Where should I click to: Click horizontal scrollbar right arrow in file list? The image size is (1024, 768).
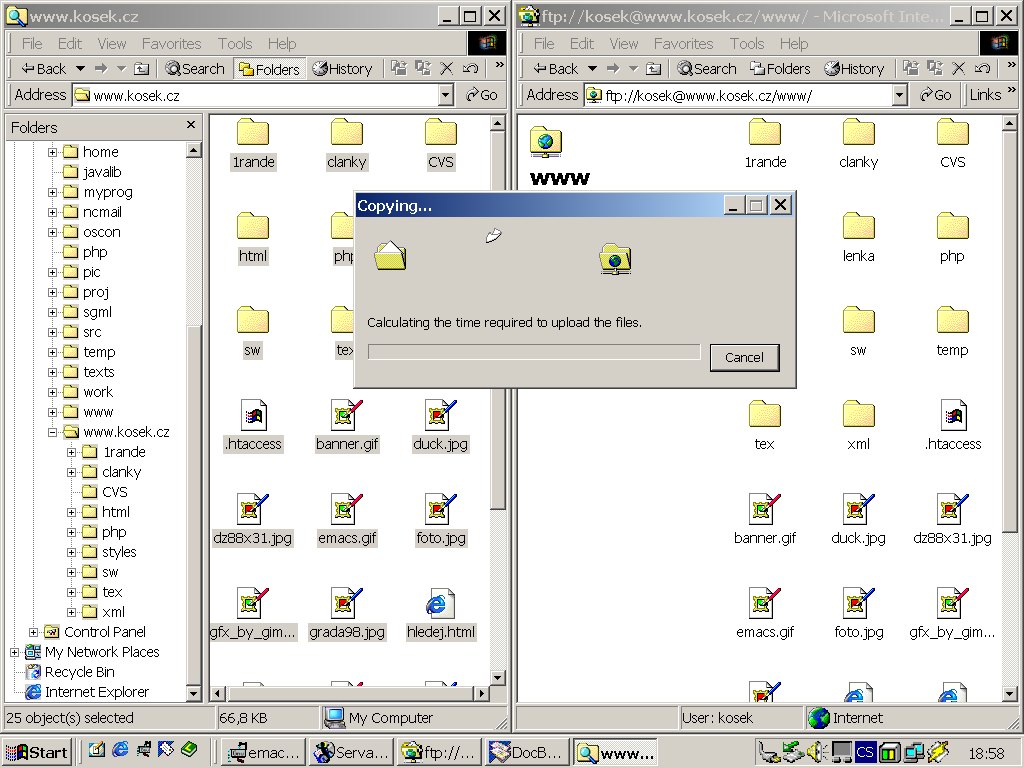click(481, 693)
